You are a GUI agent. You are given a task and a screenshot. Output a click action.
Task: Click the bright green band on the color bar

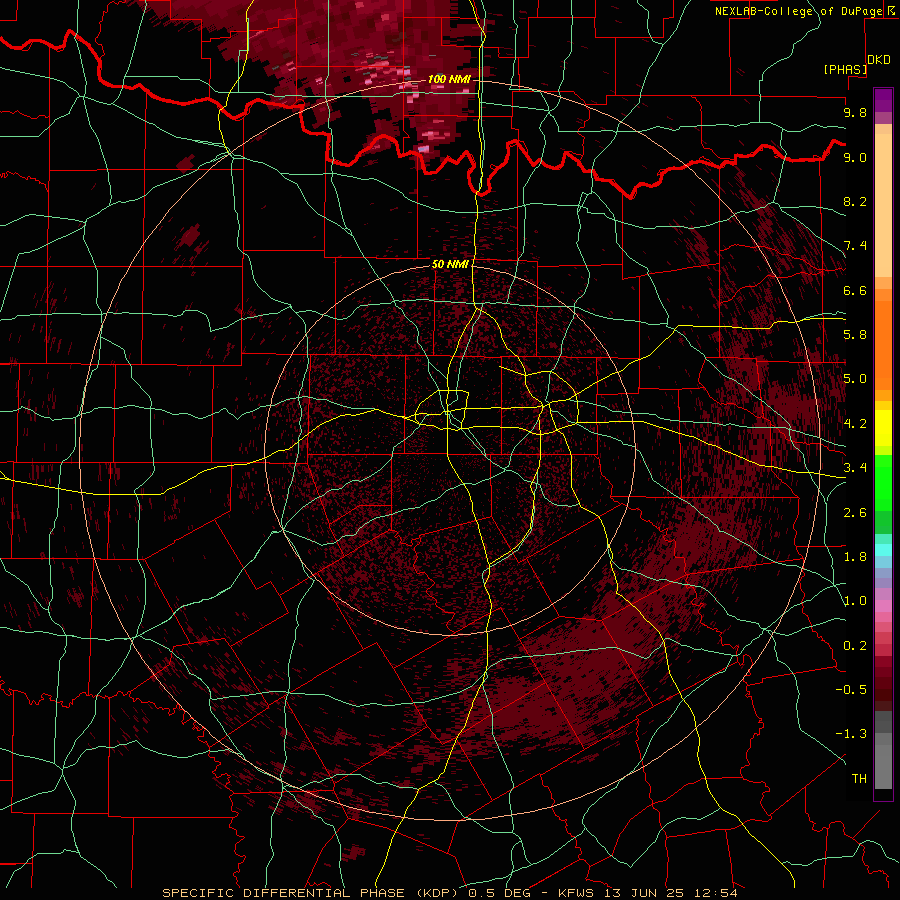[883, 483]
